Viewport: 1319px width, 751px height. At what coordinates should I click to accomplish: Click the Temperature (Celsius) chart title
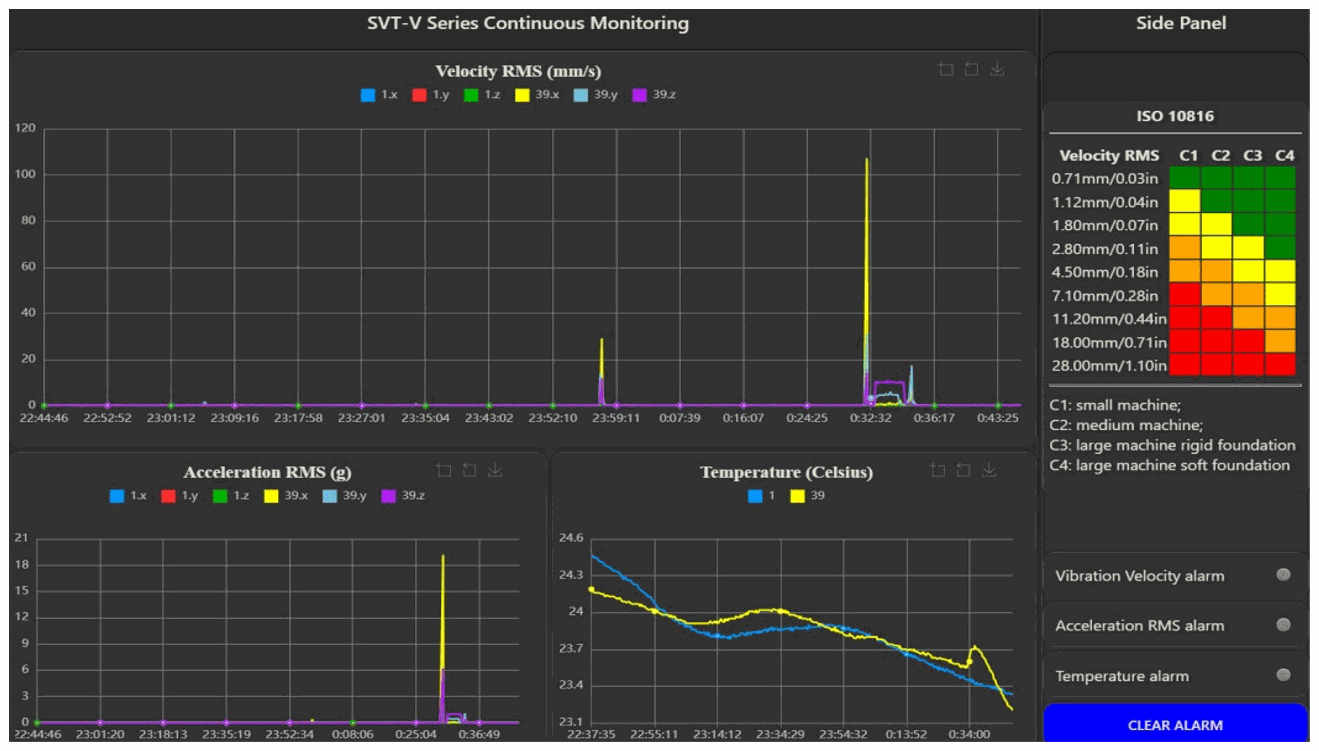pos(786,472)
